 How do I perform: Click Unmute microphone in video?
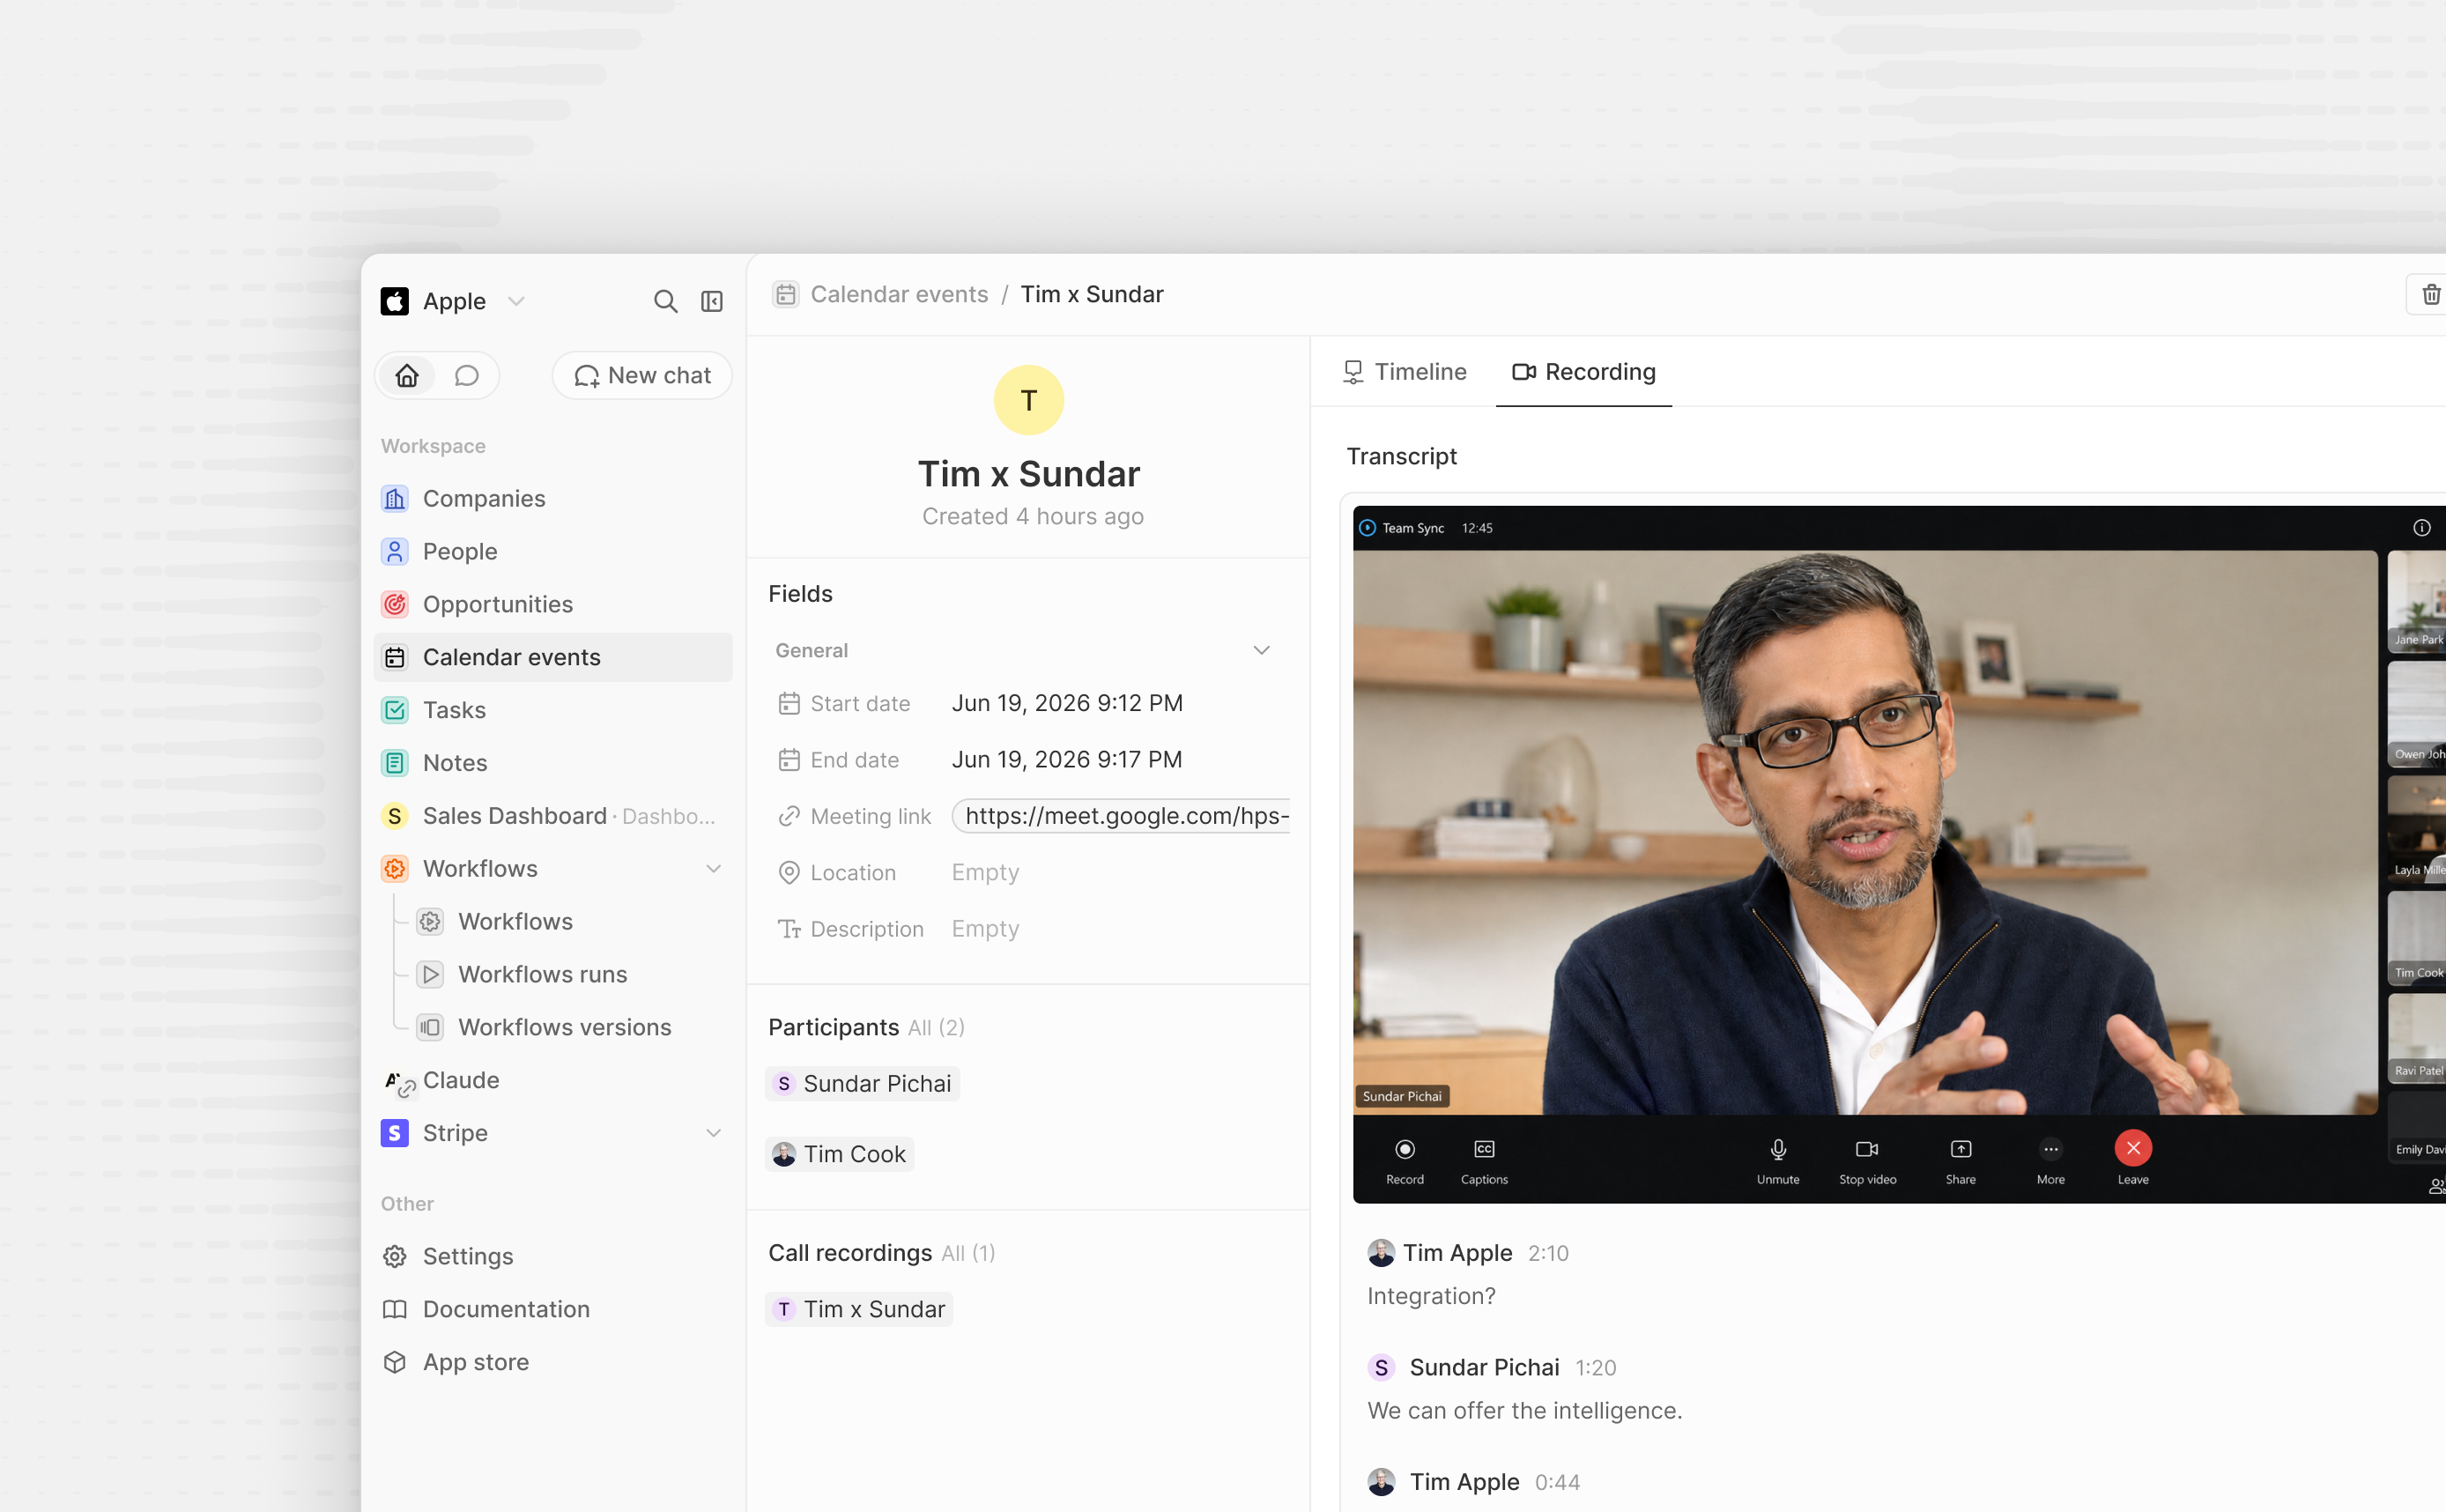pos(1778,1160)
